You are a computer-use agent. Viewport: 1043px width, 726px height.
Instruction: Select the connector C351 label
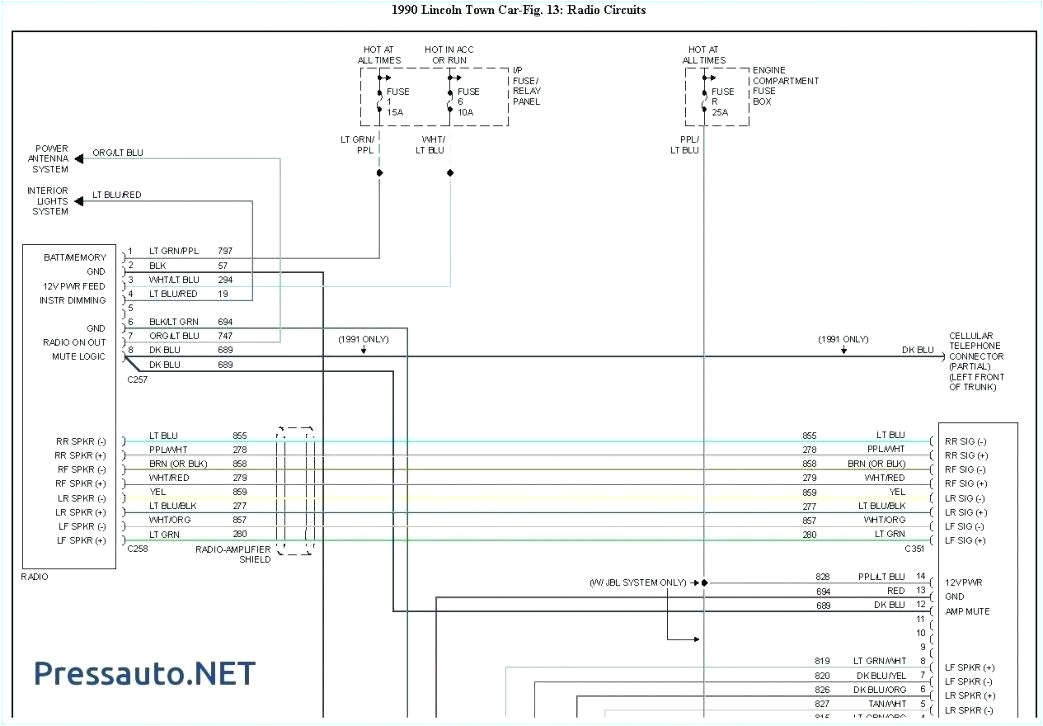(913, 548)
